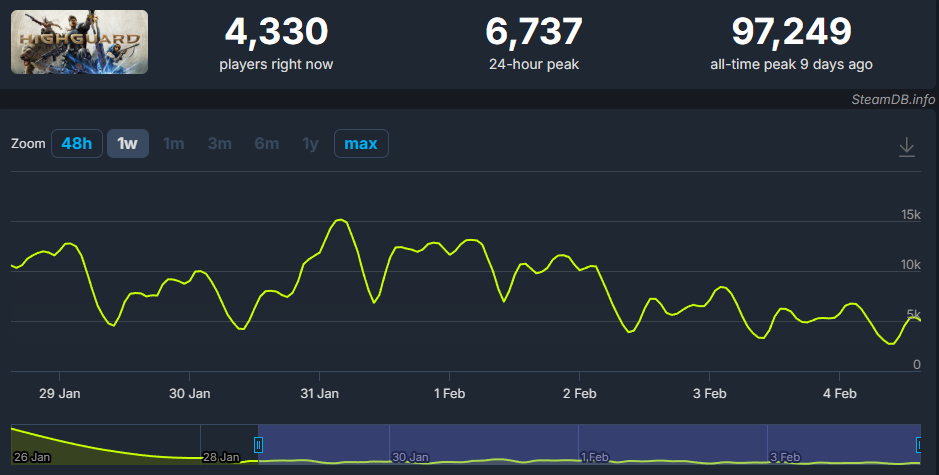Select the 1y zoom range
939x475 pixels.
point(310,144)
